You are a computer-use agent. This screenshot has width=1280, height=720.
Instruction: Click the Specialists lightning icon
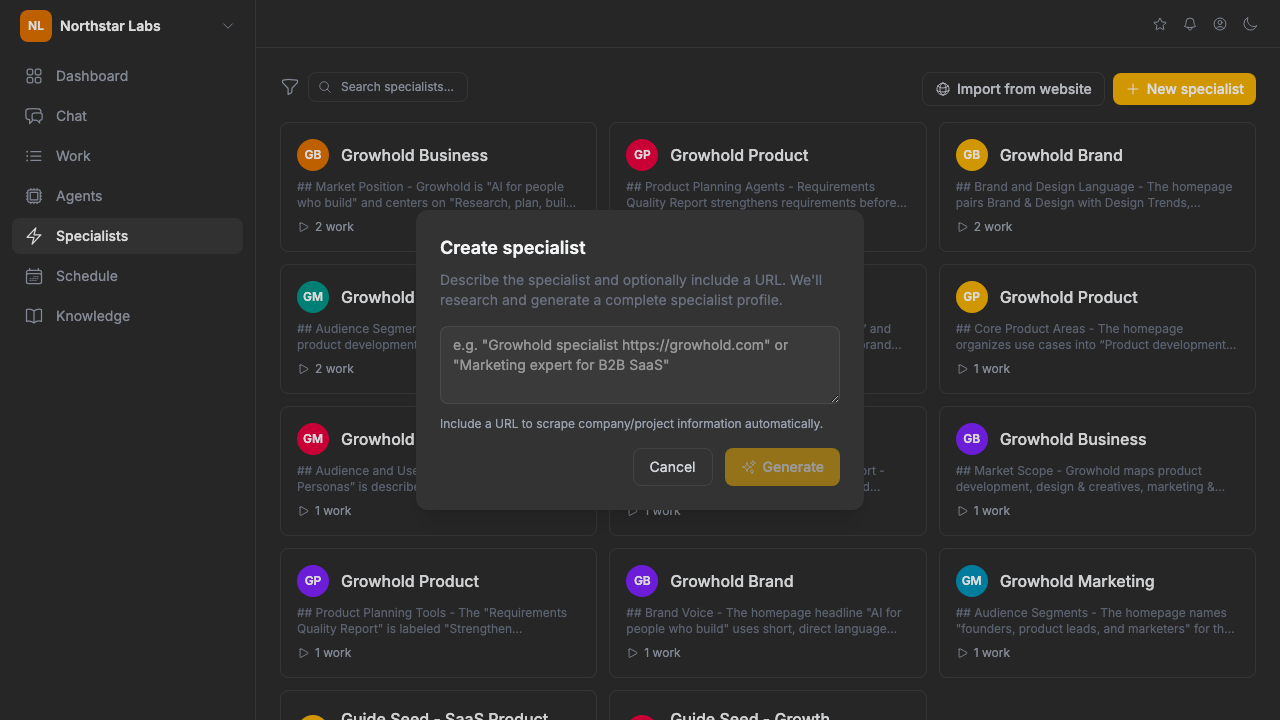(34, 236)
